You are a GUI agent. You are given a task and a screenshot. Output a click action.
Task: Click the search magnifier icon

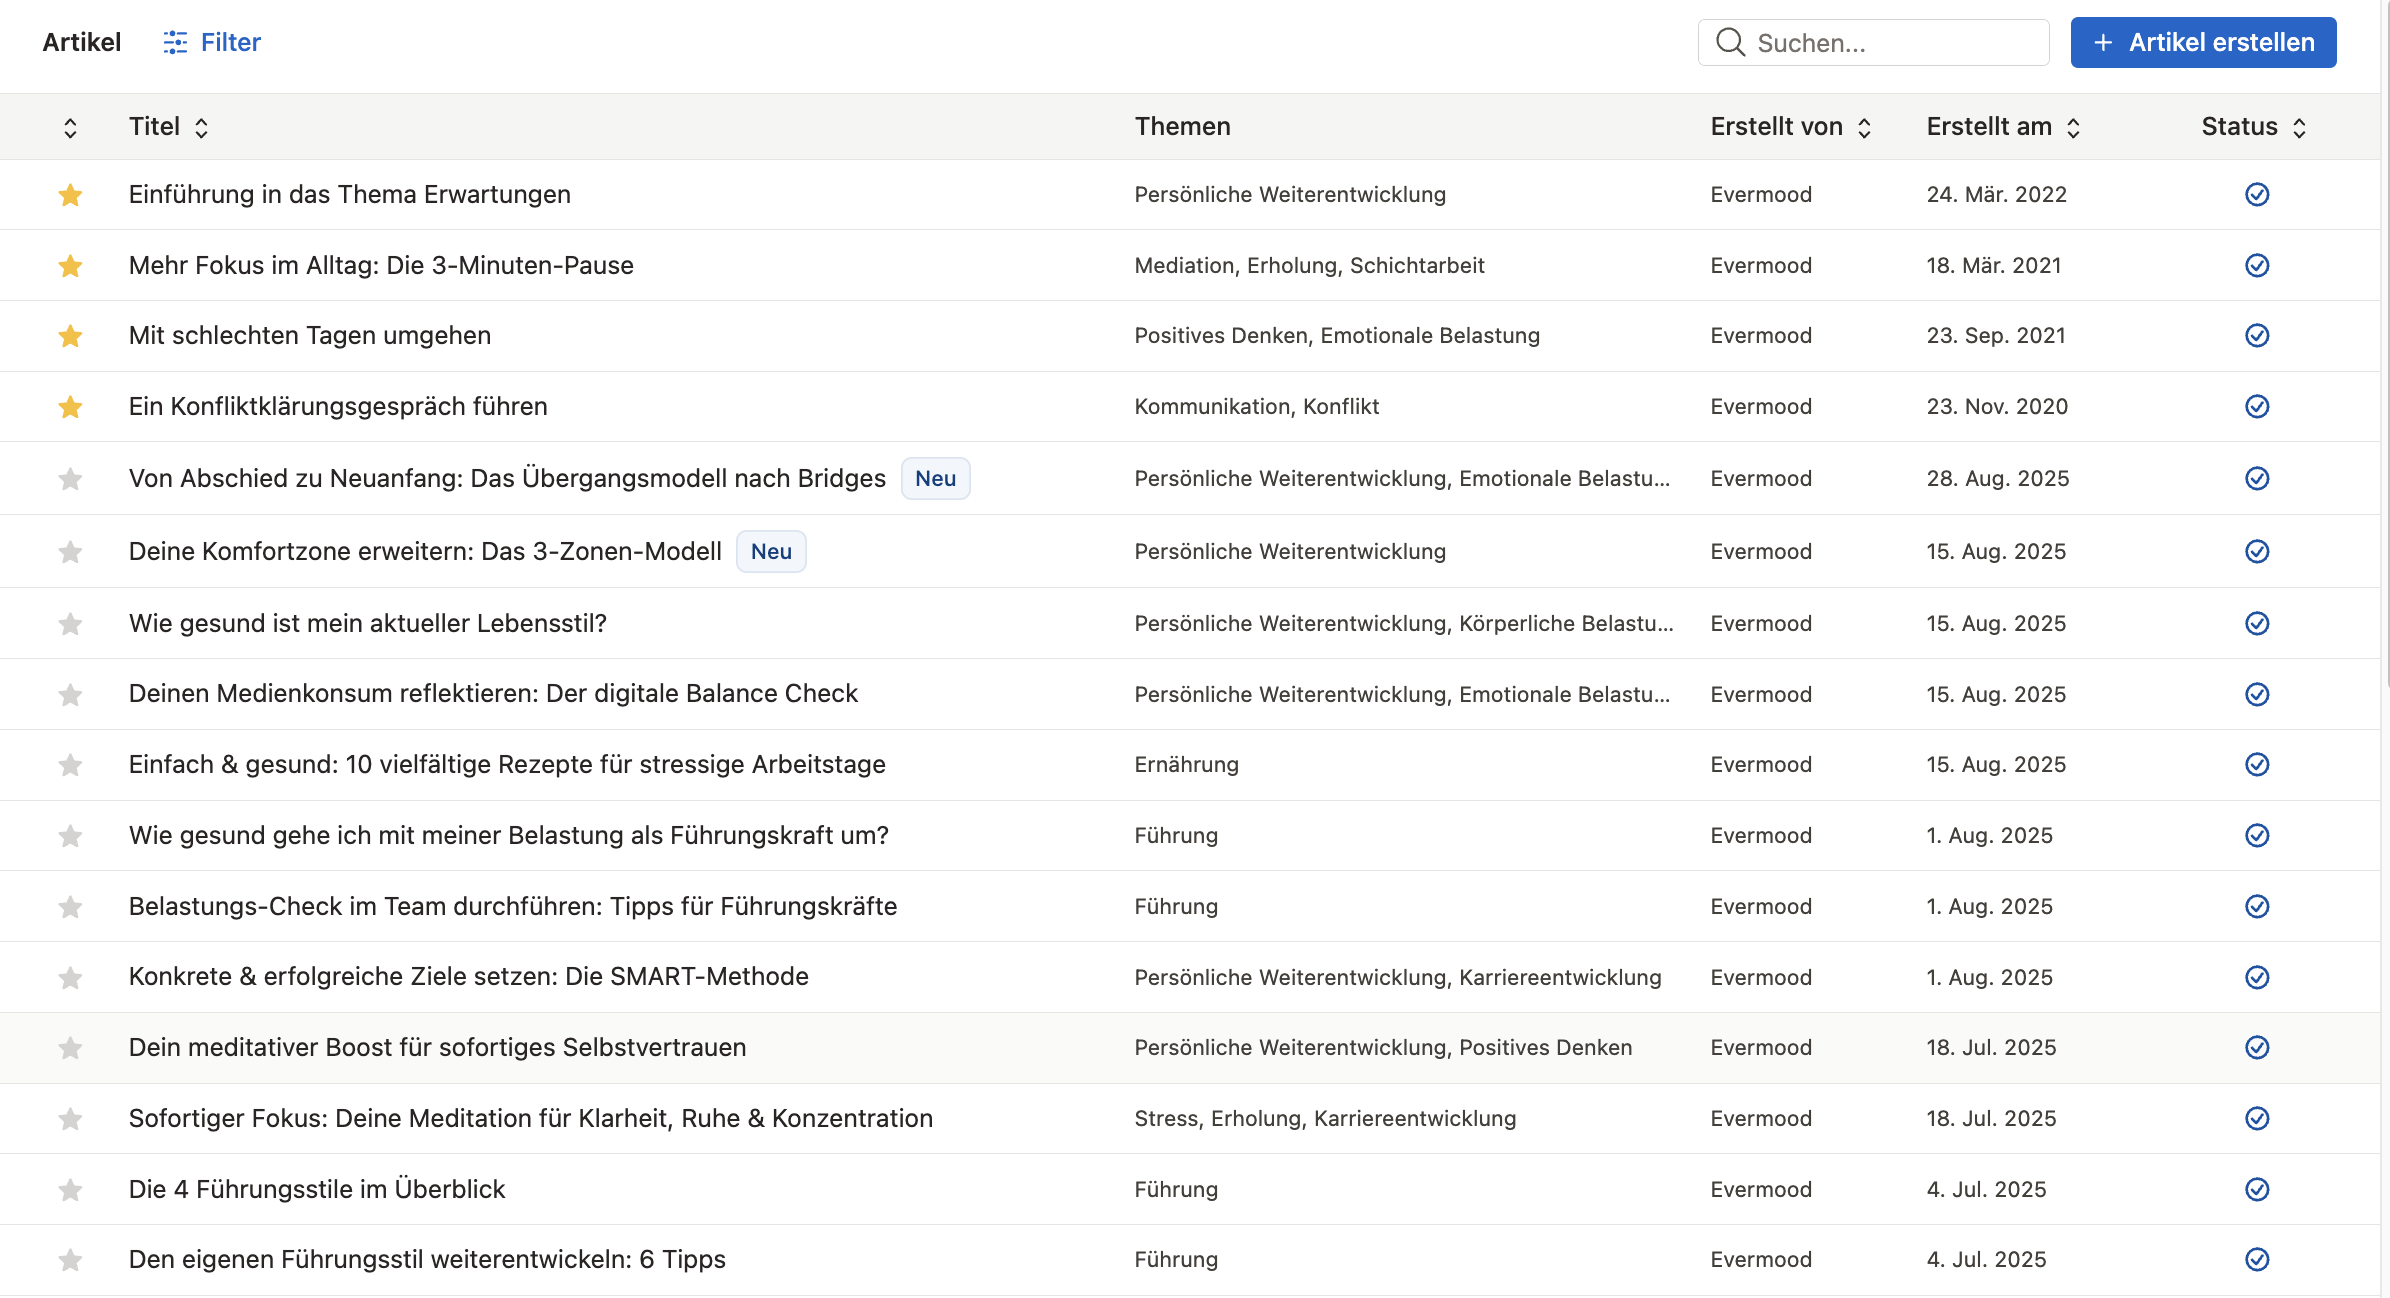coord(1730,42)
